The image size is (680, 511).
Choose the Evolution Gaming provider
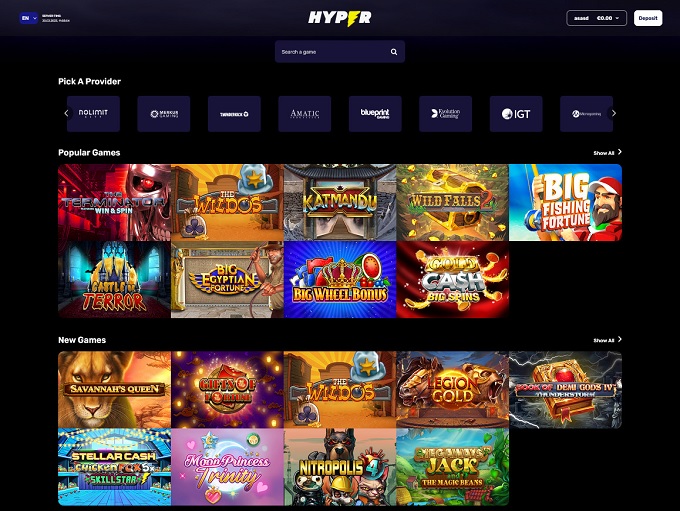pyautogui.click(x=445, y=114)
